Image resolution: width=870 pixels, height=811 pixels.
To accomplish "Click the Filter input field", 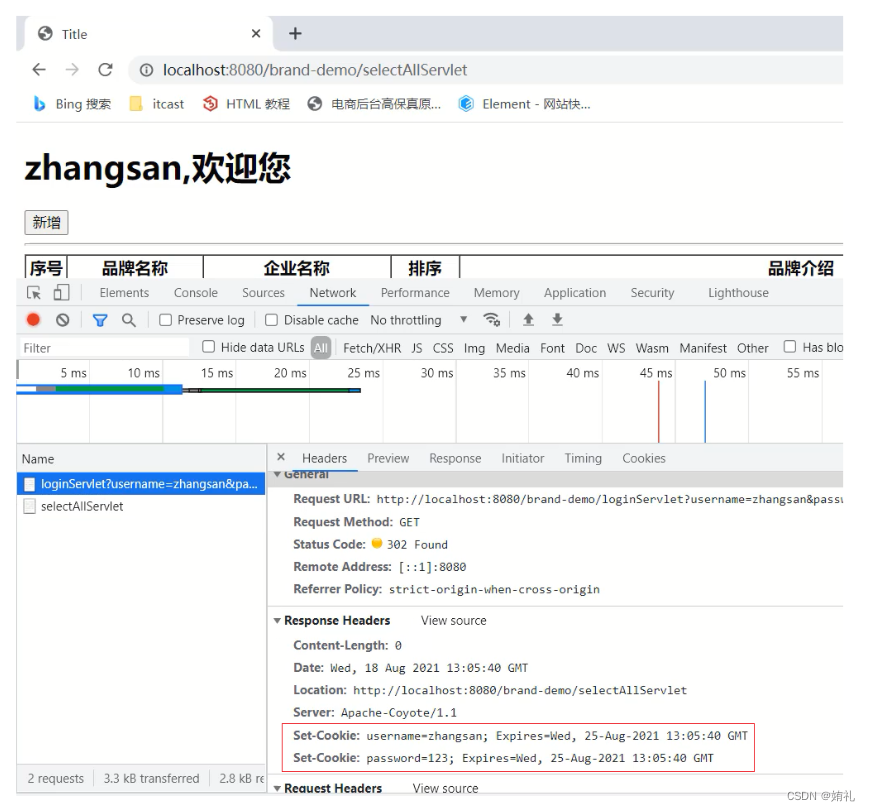I will click(104, 348).
